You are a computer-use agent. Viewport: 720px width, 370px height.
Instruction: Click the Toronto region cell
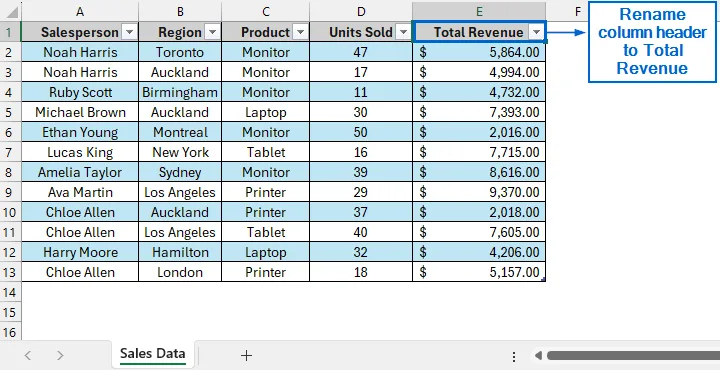180,52
